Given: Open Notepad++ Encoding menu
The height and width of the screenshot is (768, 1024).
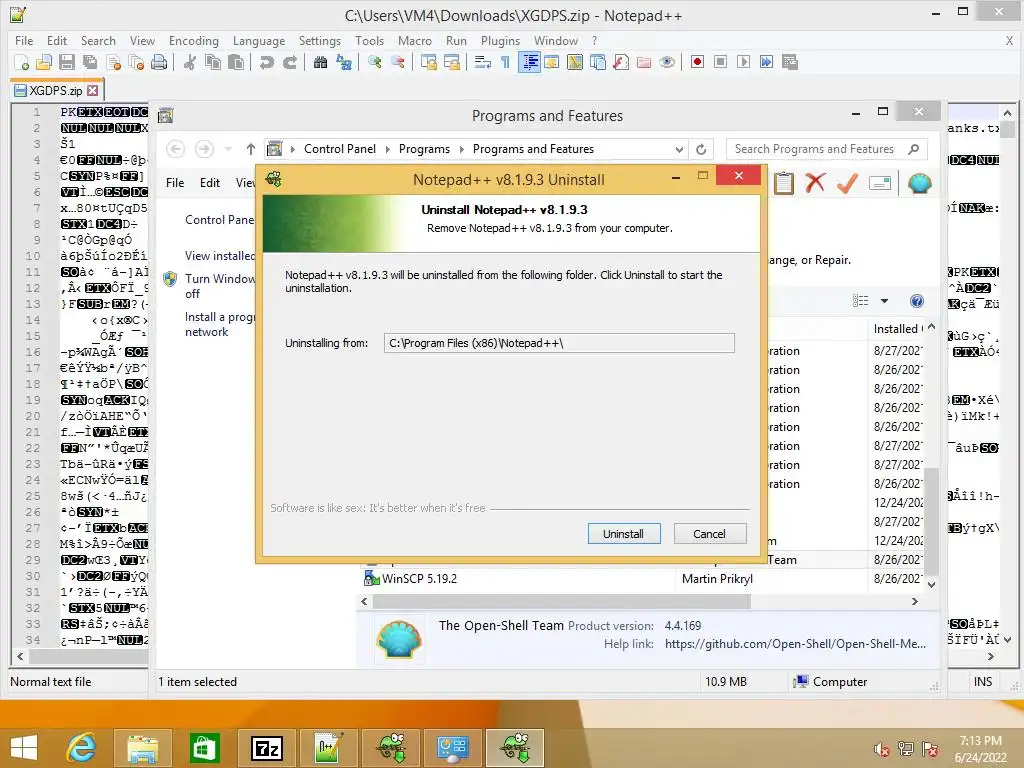Looking at the screenshot, I should coord(194,40).
